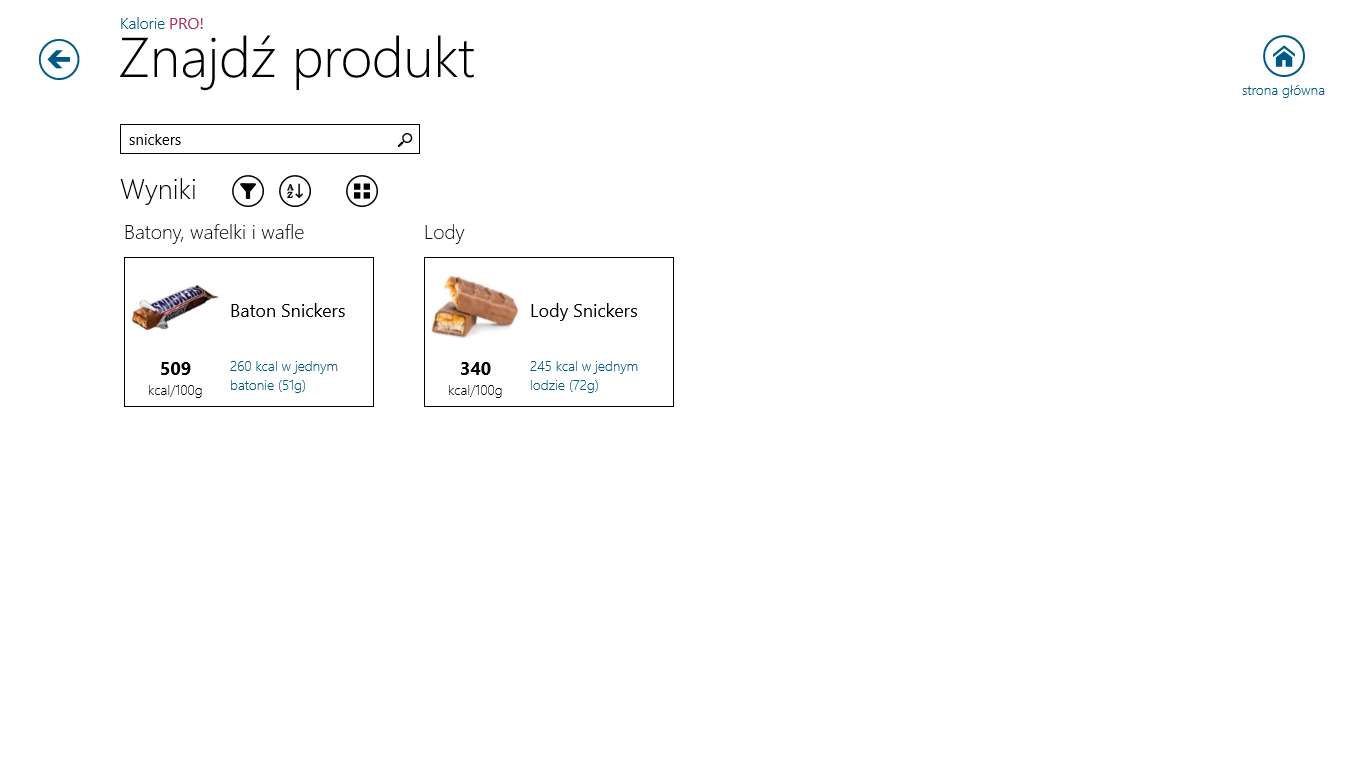This screenshot has width=1366, height=768.
Task: Open the Baton Snickers product title
Action: (287, 311)
